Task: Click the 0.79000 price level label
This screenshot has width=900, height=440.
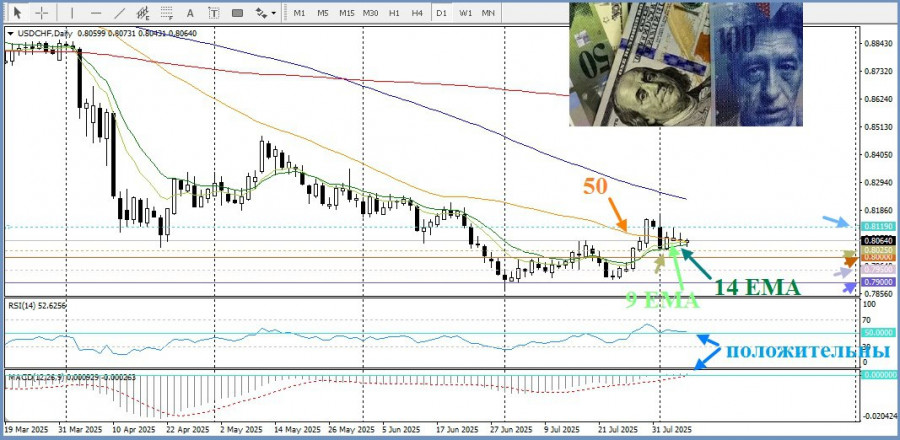Action: click(879, 282)
